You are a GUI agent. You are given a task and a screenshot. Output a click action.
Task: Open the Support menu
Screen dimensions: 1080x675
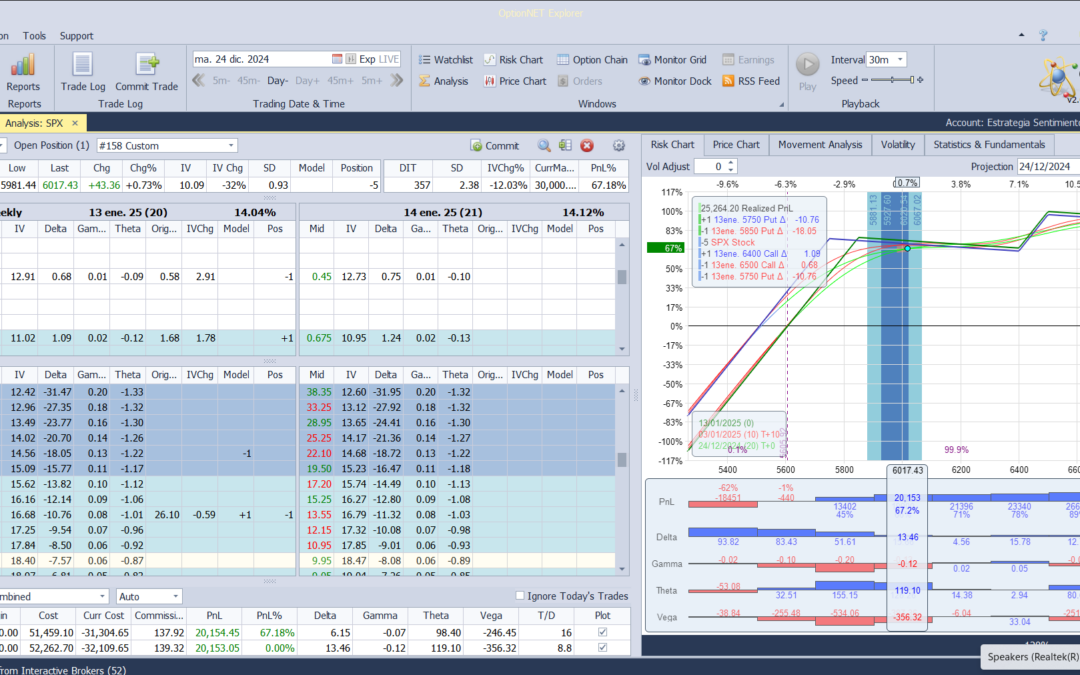click(x=76, y=36)
